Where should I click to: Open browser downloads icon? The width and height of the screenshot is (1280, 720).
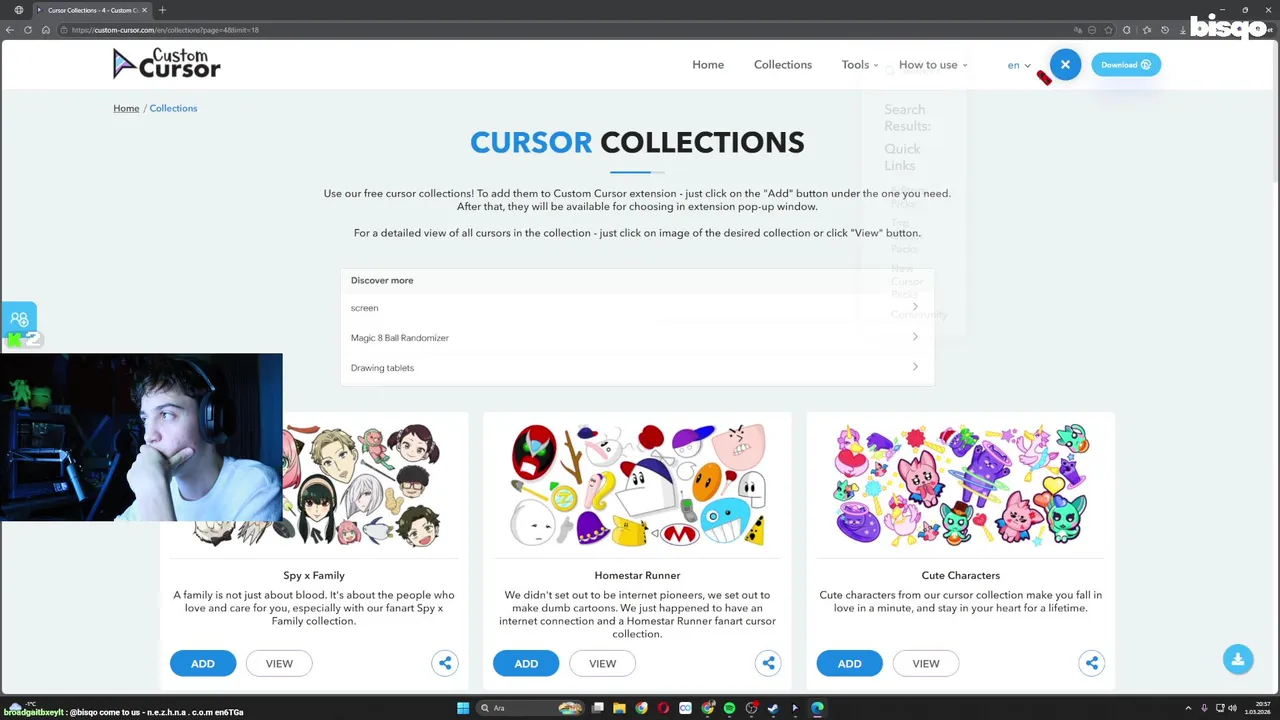1183,30
